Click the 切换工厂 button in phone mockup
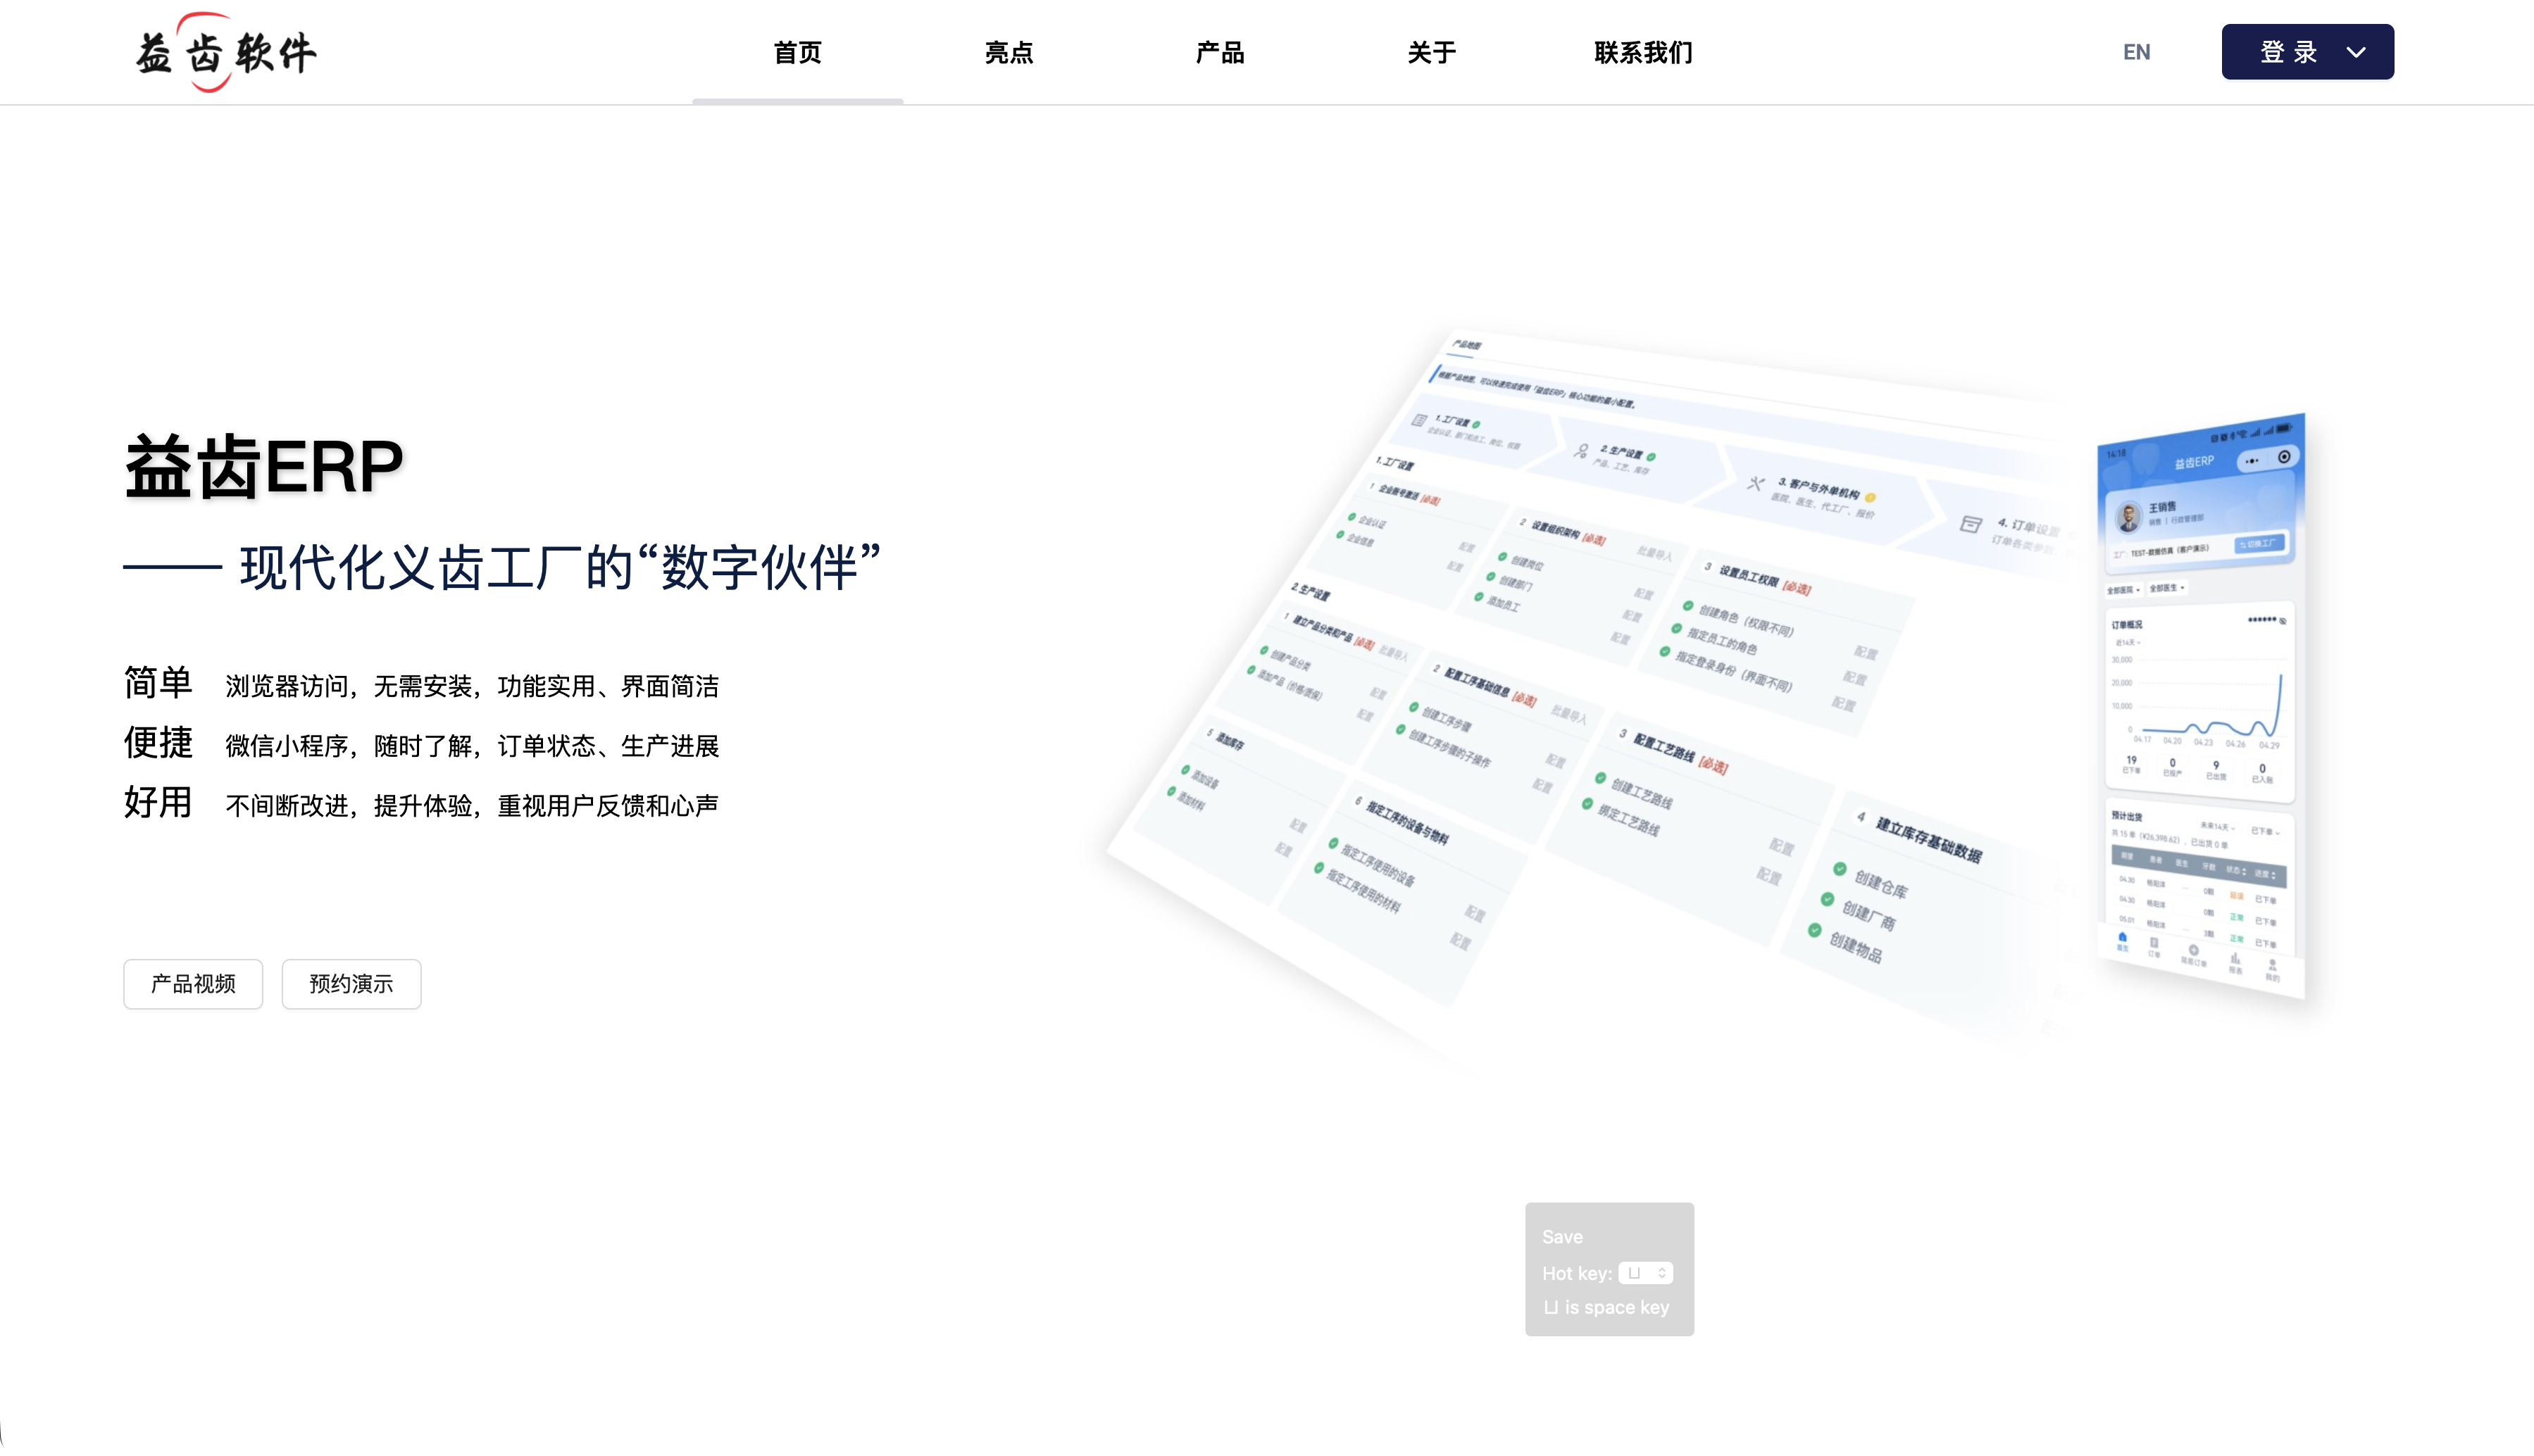 (x=2259, y=543)
